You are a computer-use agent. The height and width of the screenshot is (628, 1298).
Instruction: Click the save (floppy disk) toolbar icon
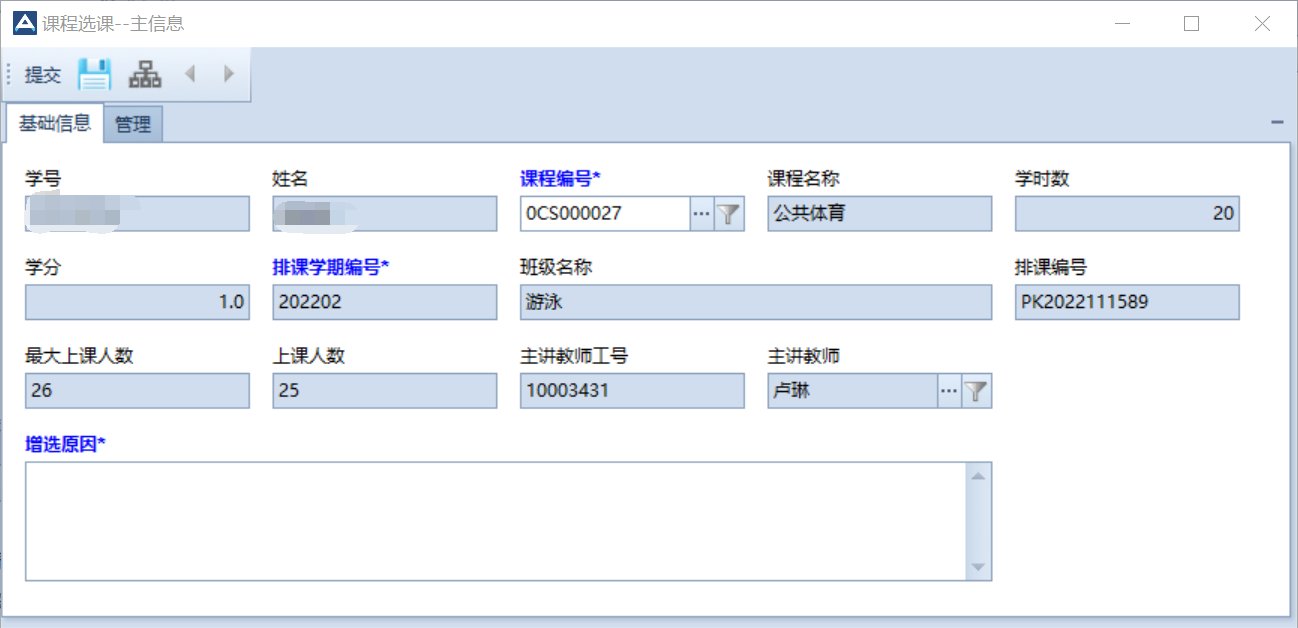tap(95, 73)
